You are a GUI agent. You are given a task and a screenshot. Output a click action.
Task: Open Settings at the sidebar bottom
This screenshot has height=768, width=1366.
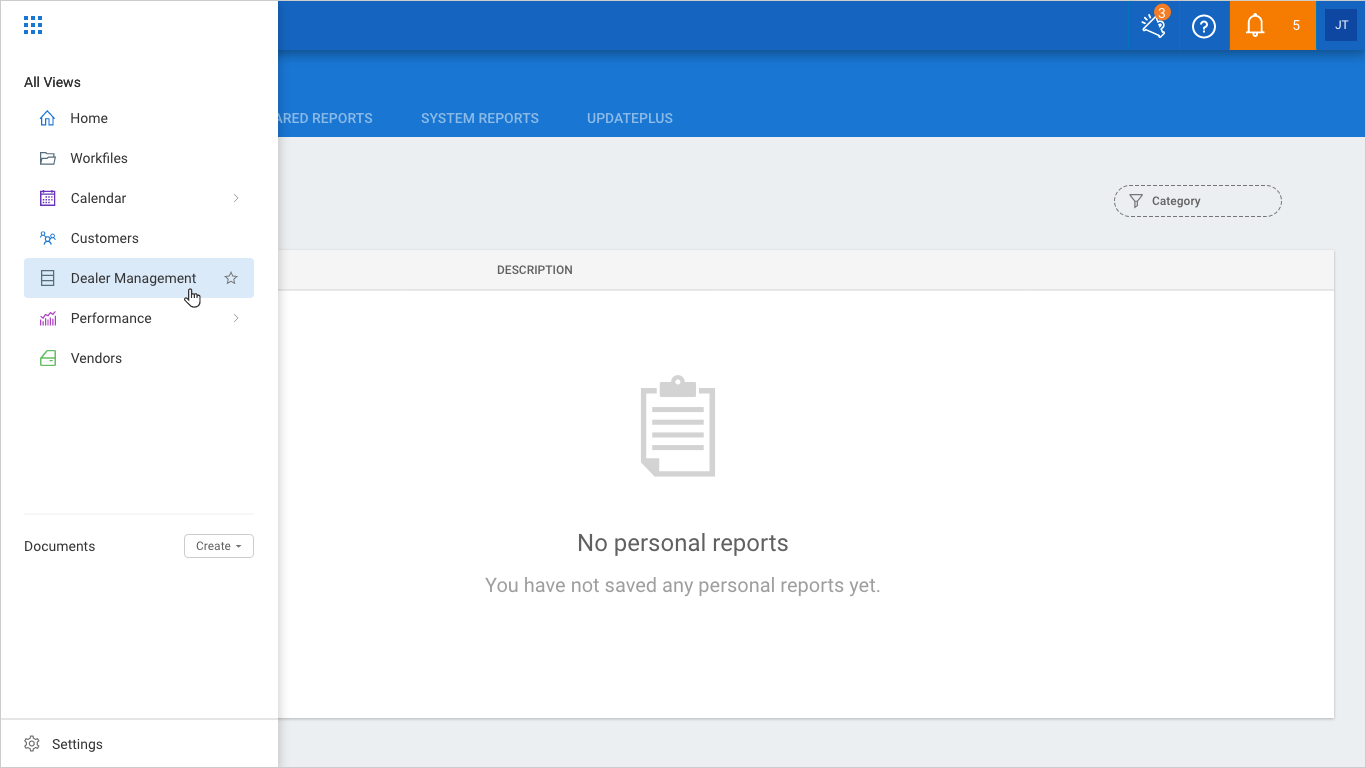77,744
